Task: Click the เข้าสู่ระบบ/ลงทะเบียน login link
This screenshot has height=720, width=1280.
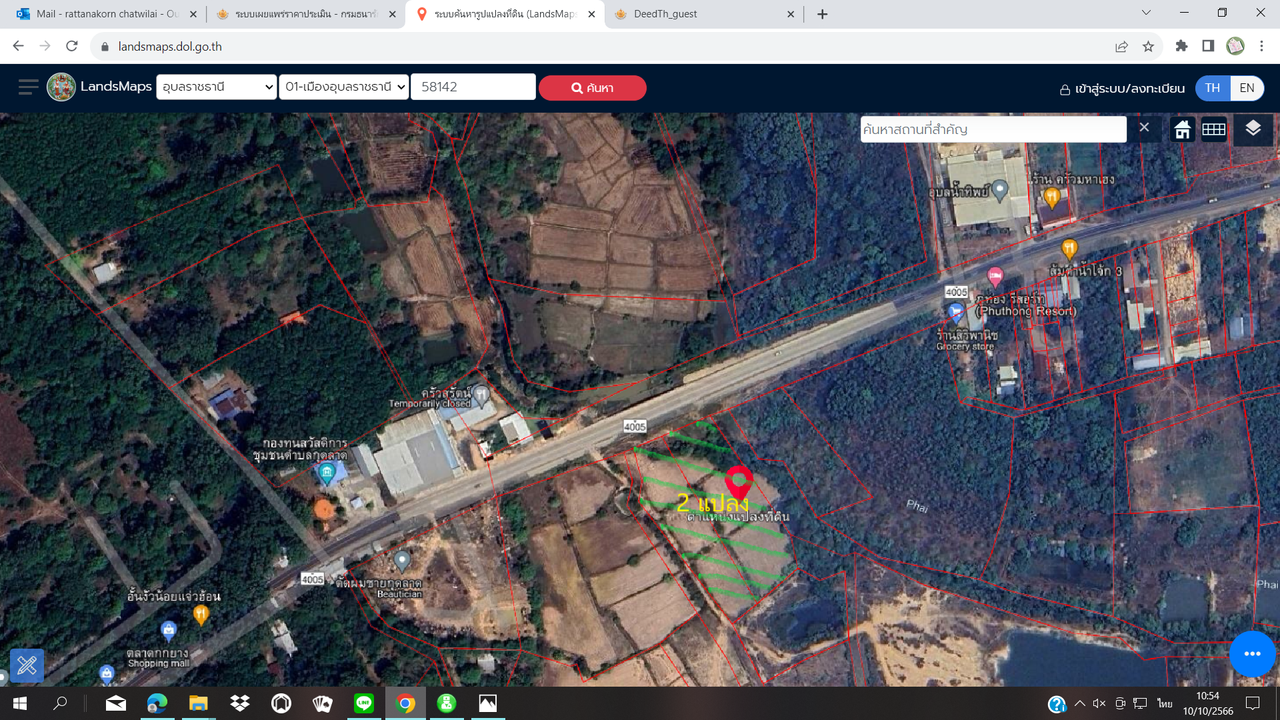Action: coord(1122,88)
